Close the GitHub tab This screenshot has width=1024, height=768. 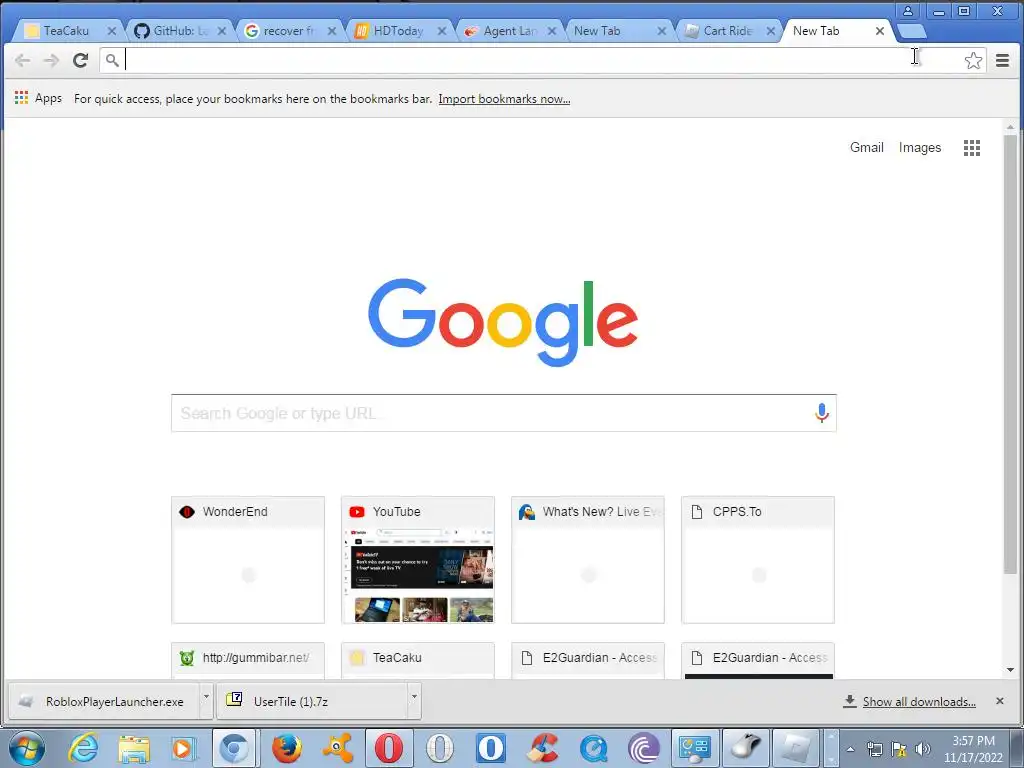coord(222,31)
